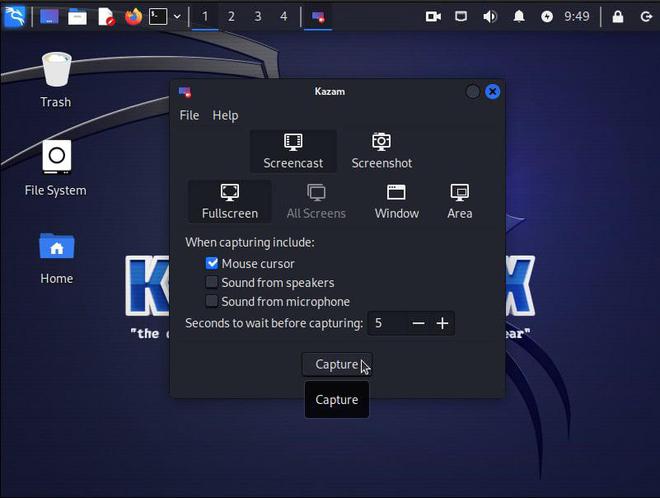Increase wait seconds with plus button
660x498 pixels.
[442, 323]
